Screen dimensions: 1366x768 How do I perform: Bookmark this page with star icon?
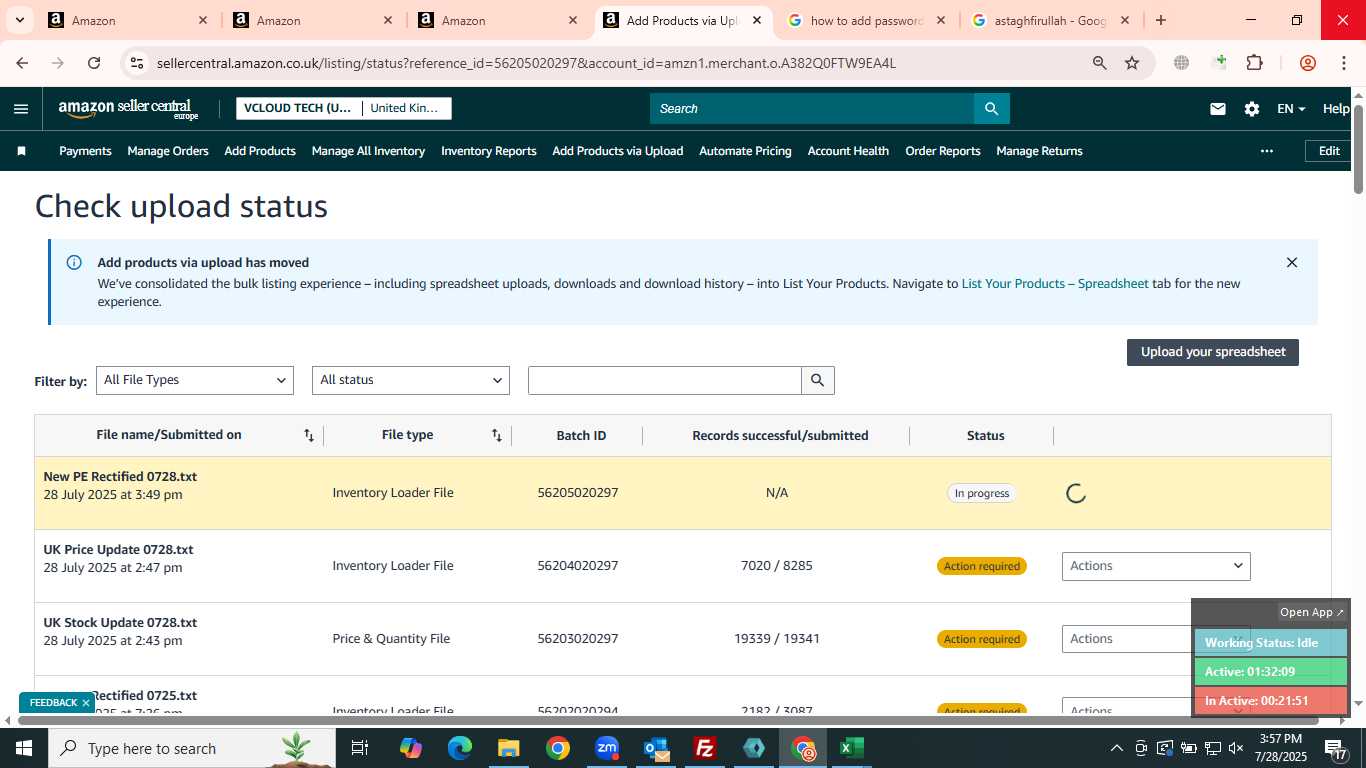click(1132, 63)
